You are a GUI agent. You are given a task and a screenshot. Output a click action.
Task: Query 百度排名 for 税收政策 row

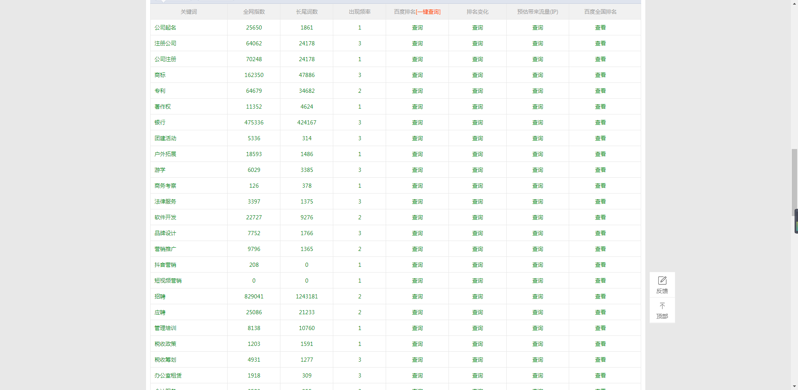click(x=417, y=344)
